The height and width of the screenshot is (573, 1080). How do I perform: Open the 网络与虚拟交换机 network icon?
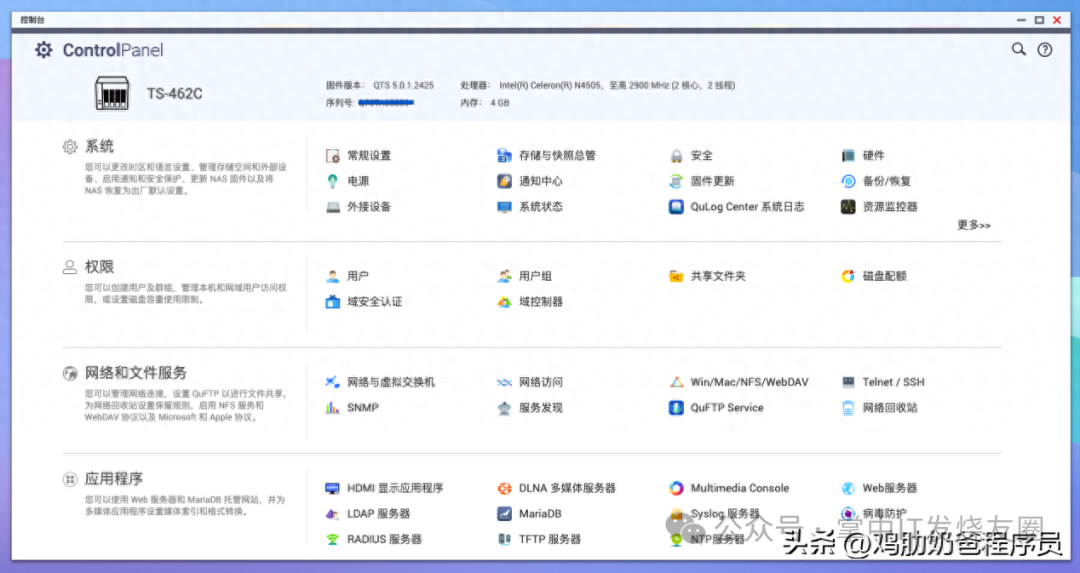[x=333, y=382]
